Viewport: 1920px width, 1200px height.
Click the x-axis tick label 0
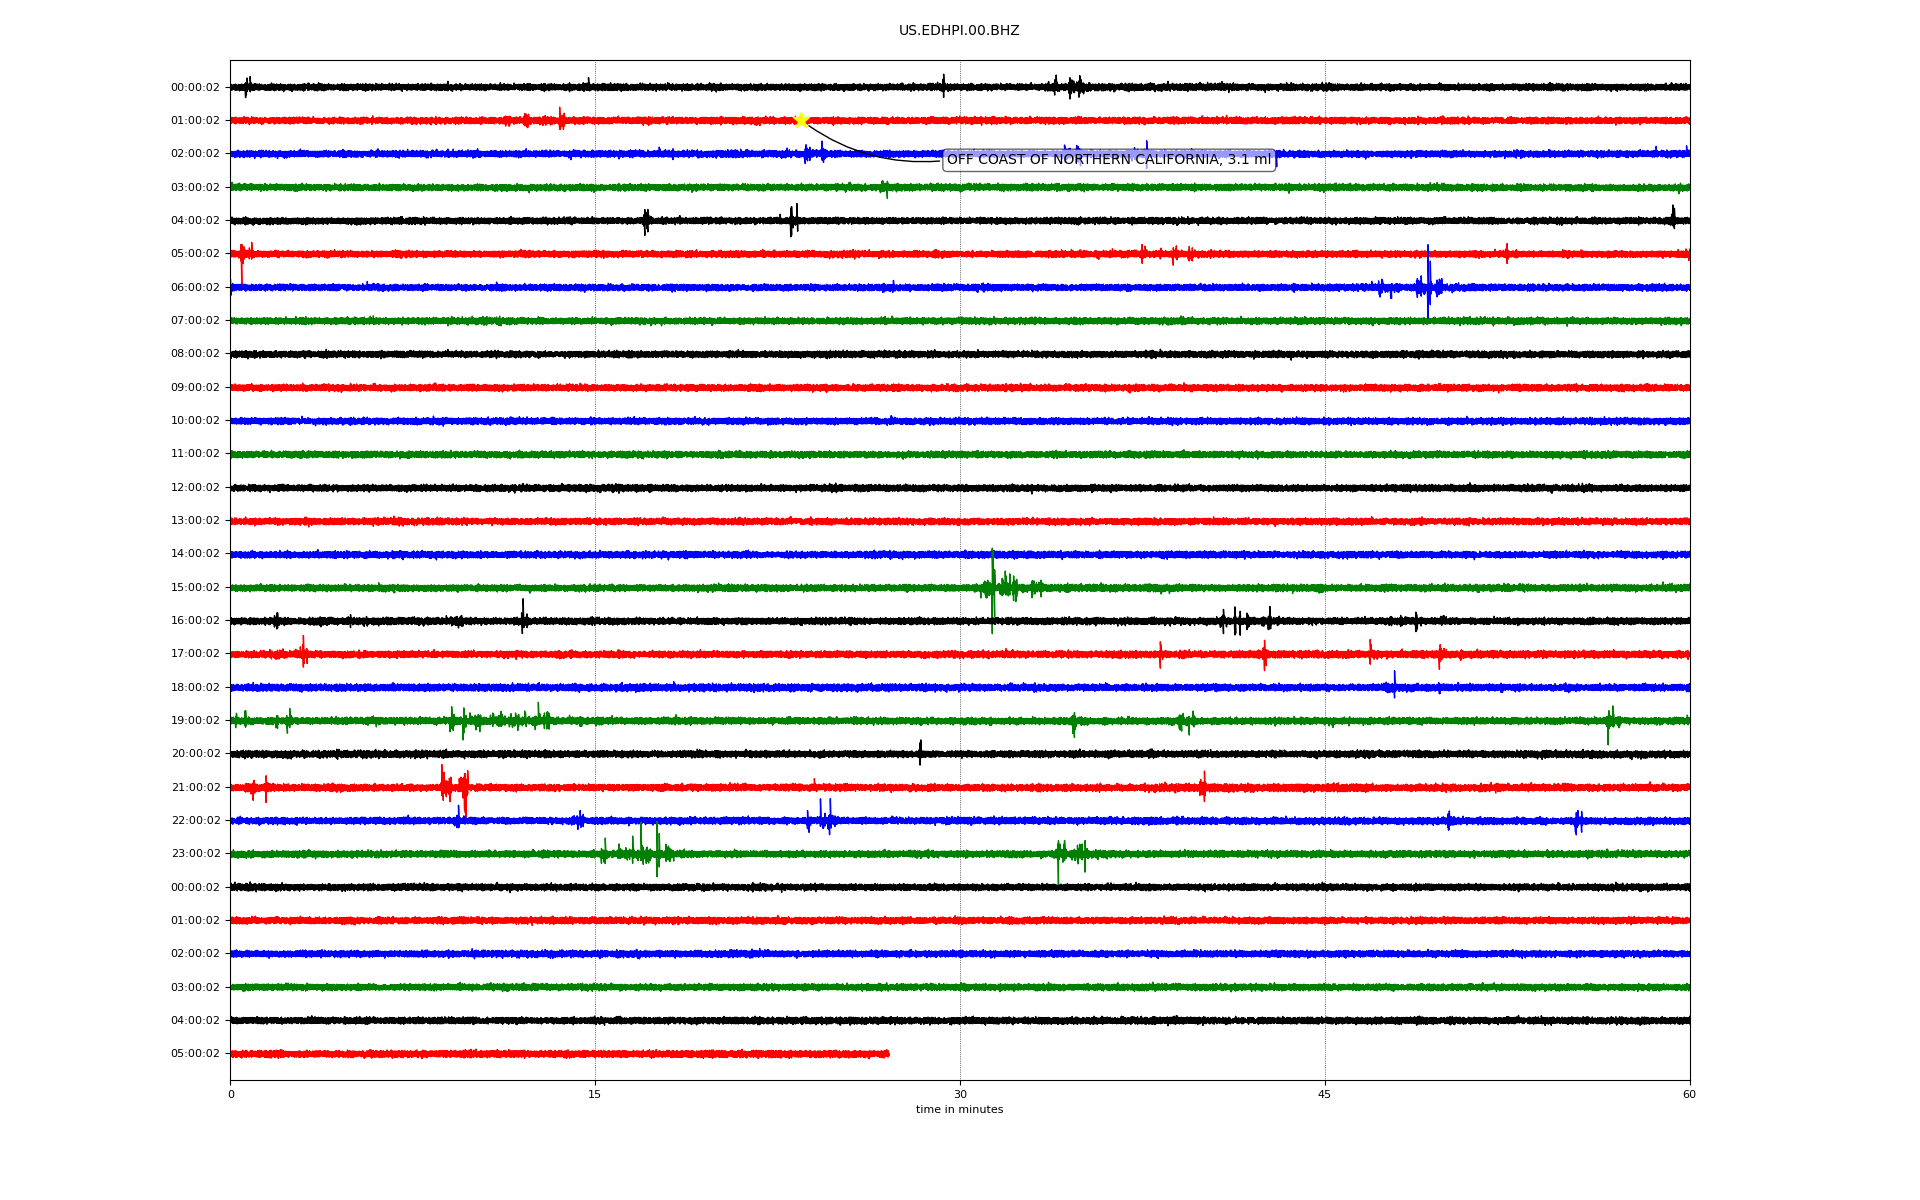pyautogui.click(x=231, y=1095)
